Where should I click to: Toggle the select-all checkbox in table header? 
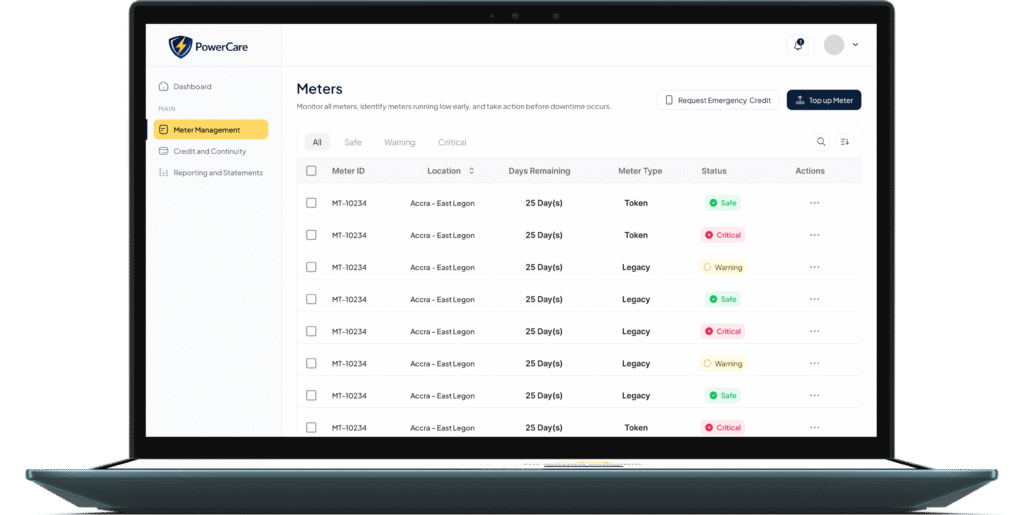(311, 171)
